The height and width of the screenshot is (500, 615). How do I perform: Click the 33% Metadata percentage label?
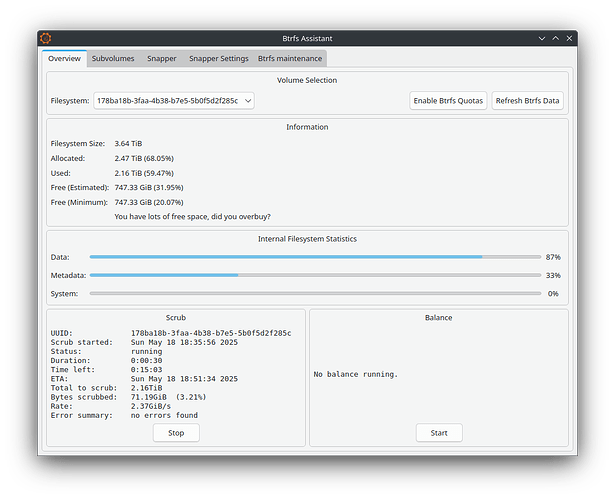pyautogui.click(x=553, y=275)
